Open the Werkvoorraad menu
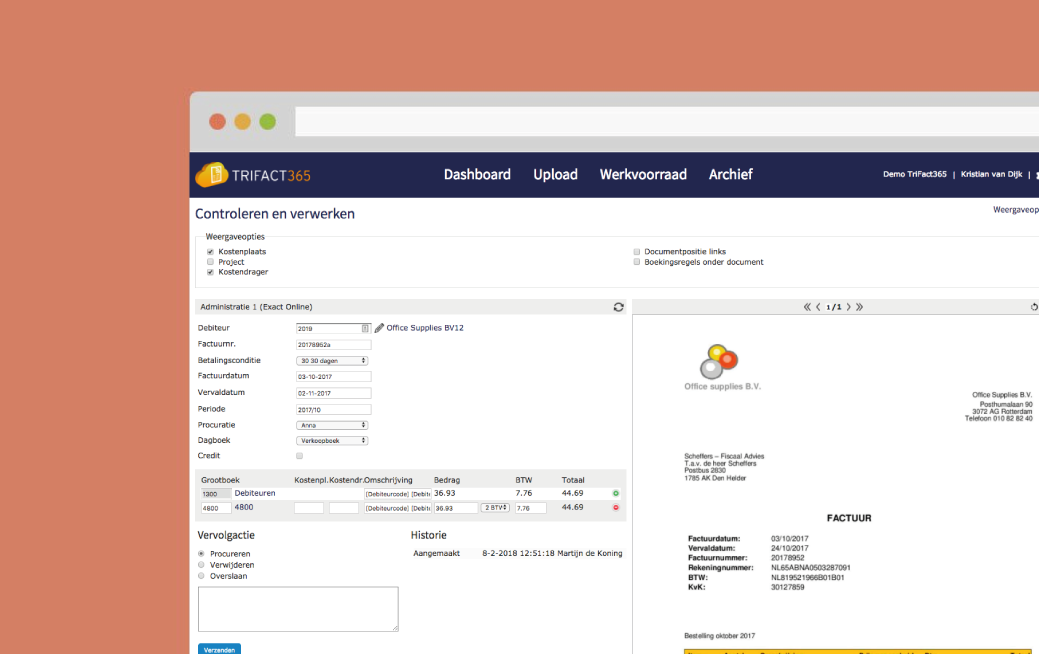 tap(643, 174)
